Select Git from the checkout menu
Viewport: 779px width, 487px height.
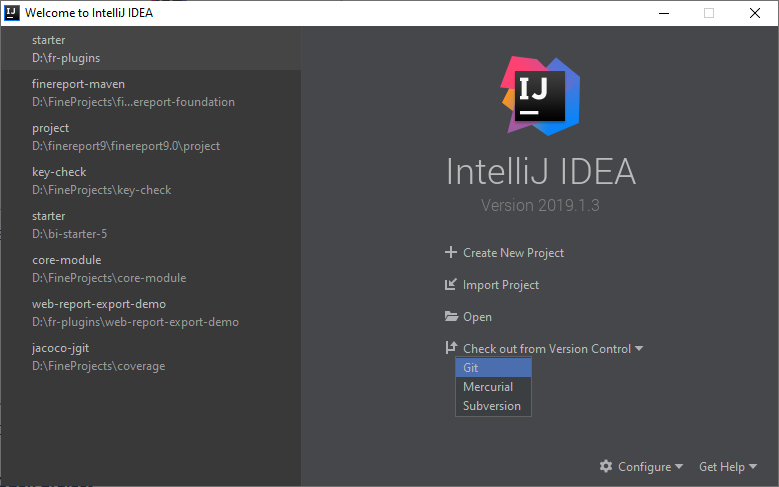tap(493, 368)
